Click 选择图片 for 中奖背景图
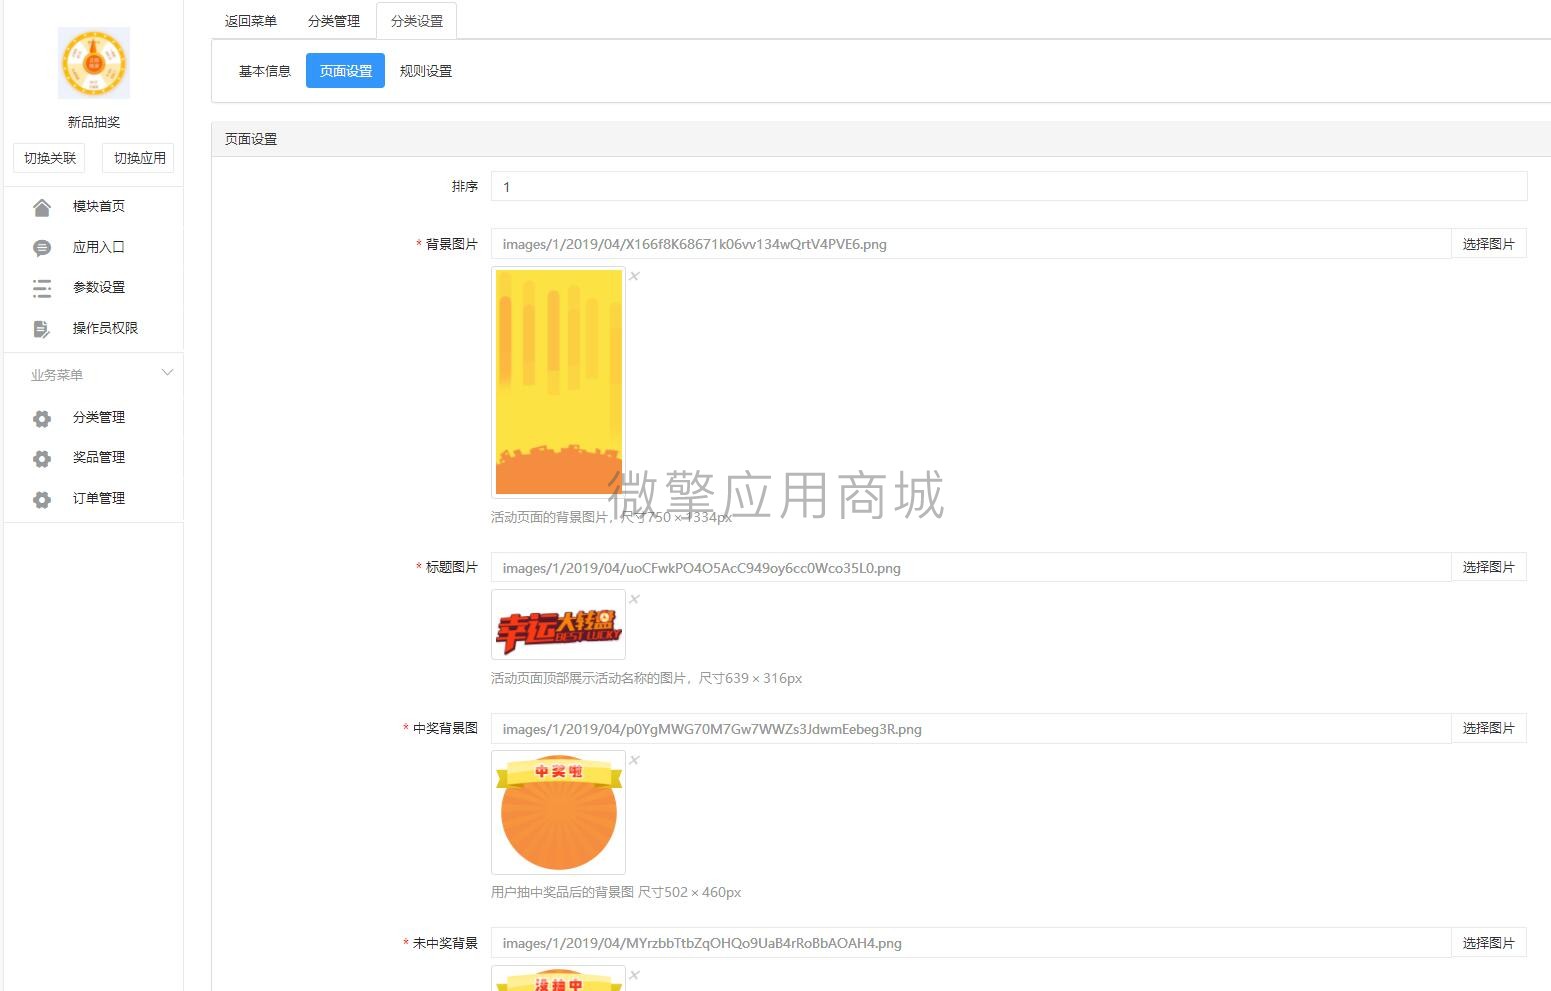 click(1488, 728)
